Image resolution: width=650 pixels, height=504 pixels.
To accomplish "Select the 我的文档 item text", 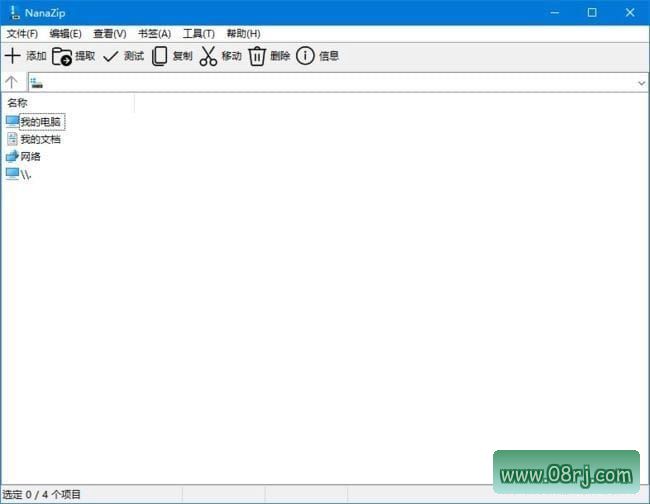I will click(41, 139).
